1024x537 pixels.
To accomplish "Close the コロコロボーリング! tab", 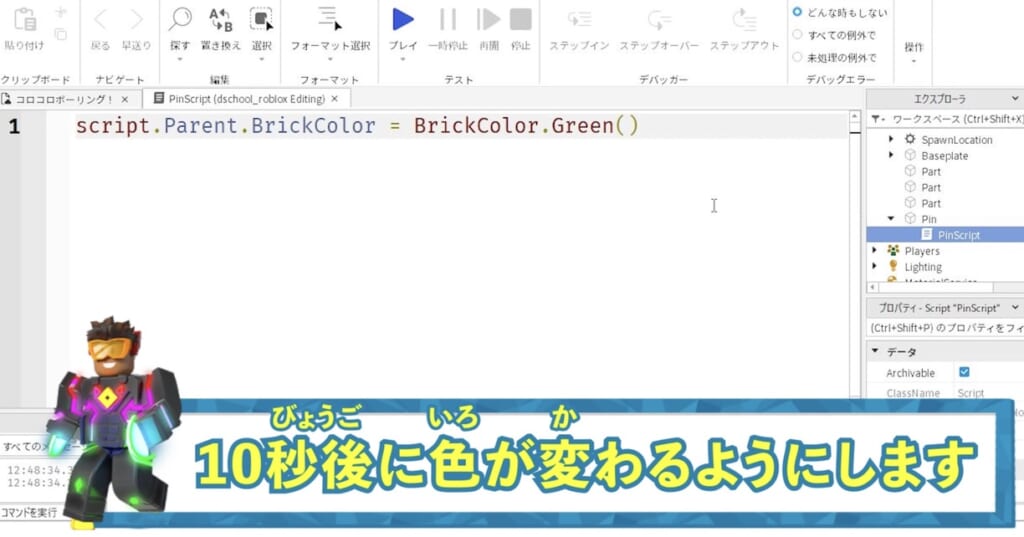I will pyautogui.click(x=125, y=99).
